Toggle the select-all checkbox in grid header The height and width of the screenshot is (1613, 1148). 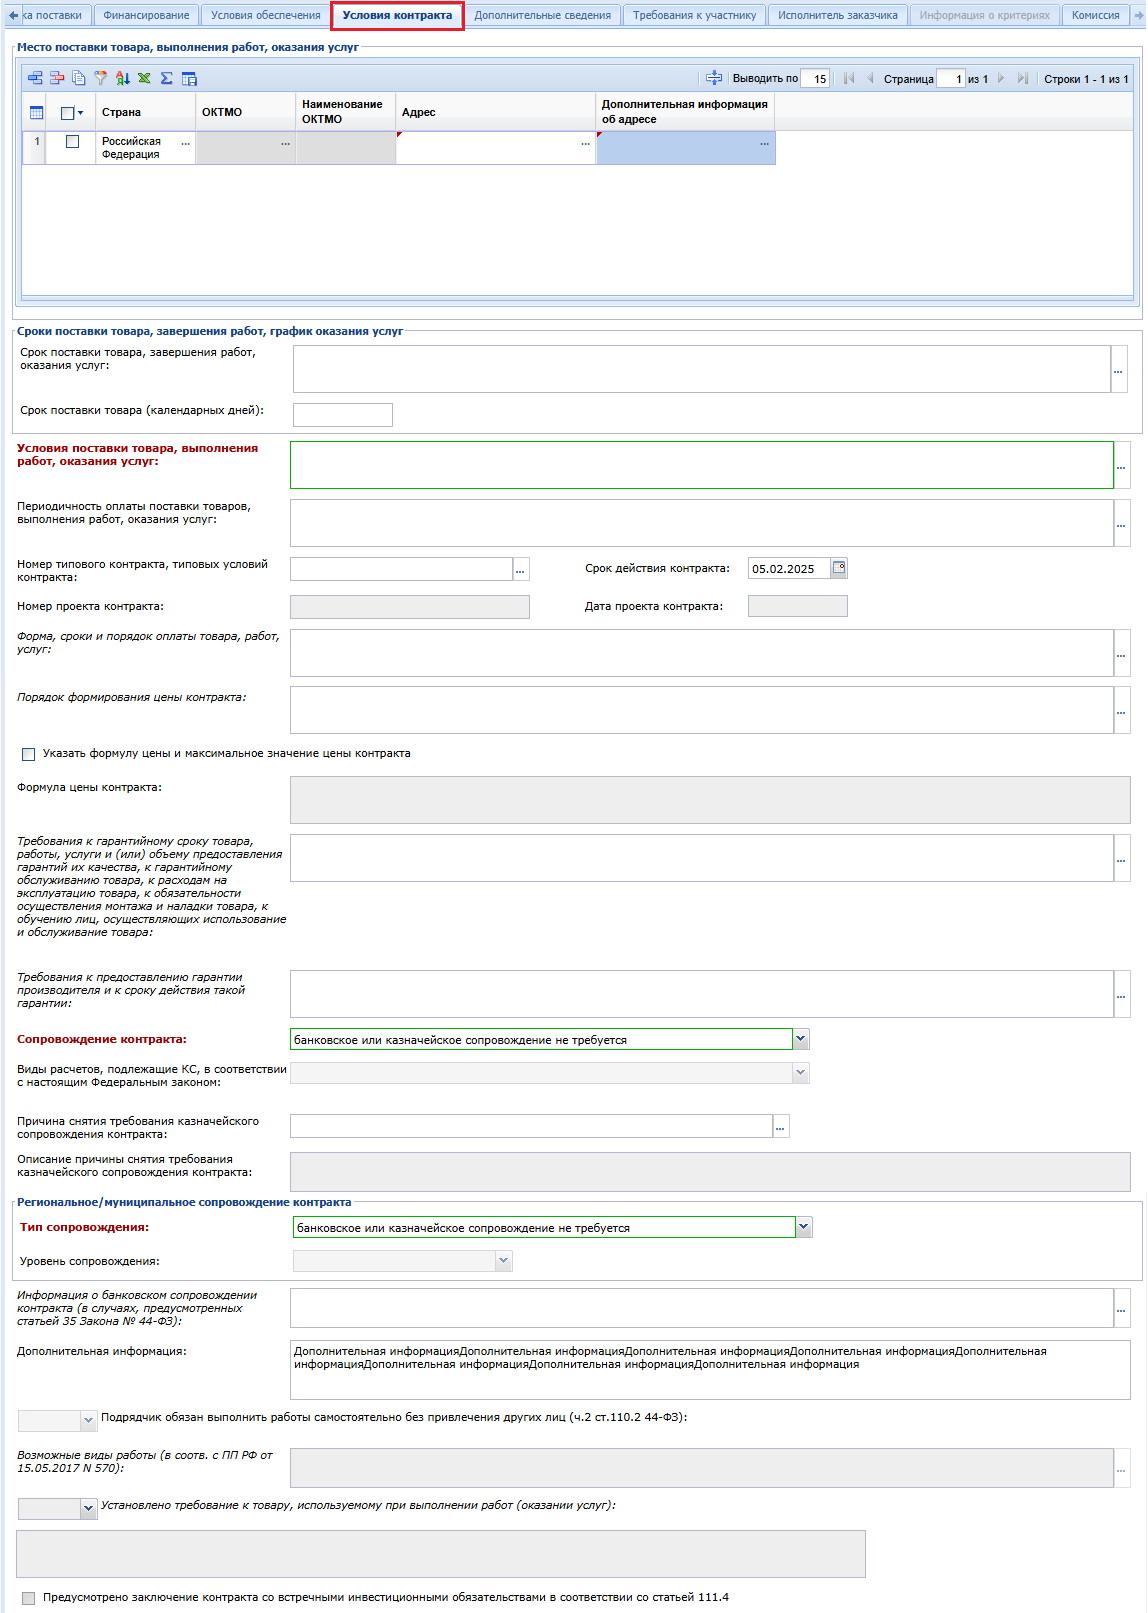coord(68,113)
